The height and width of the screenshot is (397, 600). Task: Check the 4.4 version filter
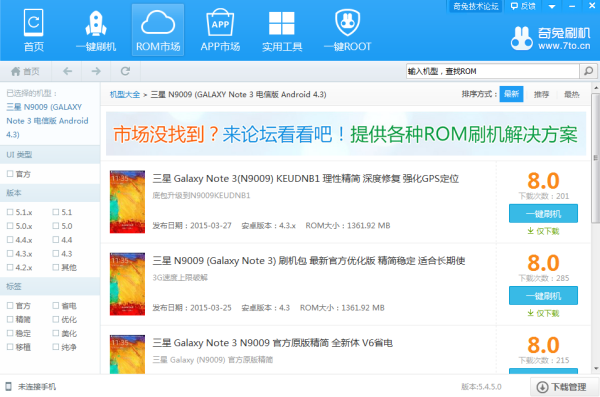(56, 240)
